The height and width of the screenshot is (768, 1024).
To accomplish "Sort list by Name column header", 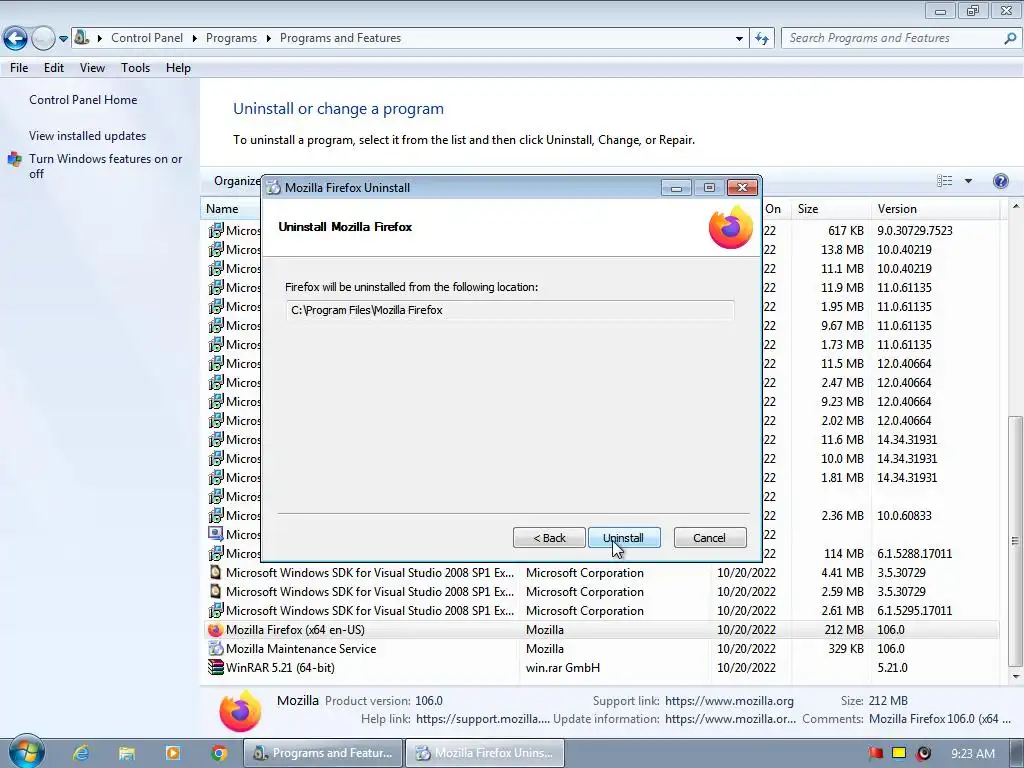I will click(x=222, y=209).
